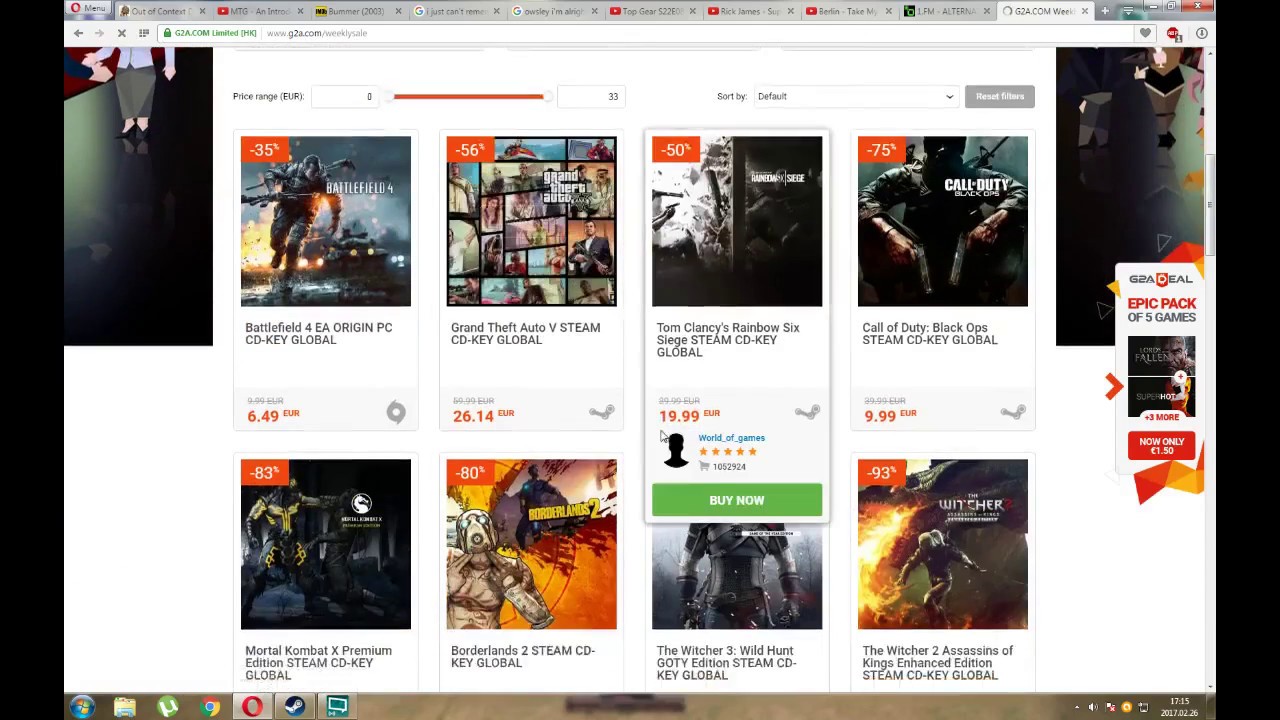Click the seller five-star rating
This screenshot has width=1280, height=720.
point(727,452)
